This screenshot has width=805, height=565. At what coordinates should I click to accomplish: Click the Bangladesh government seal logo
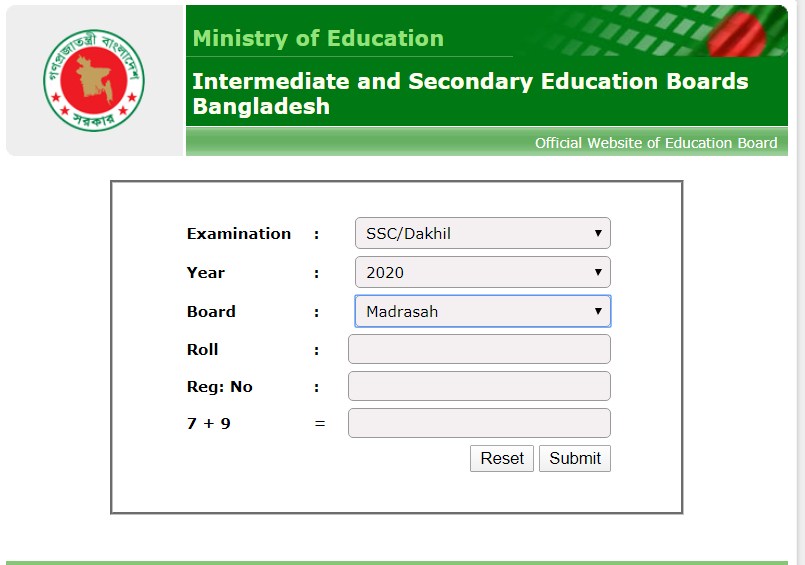tap(94, 80)
